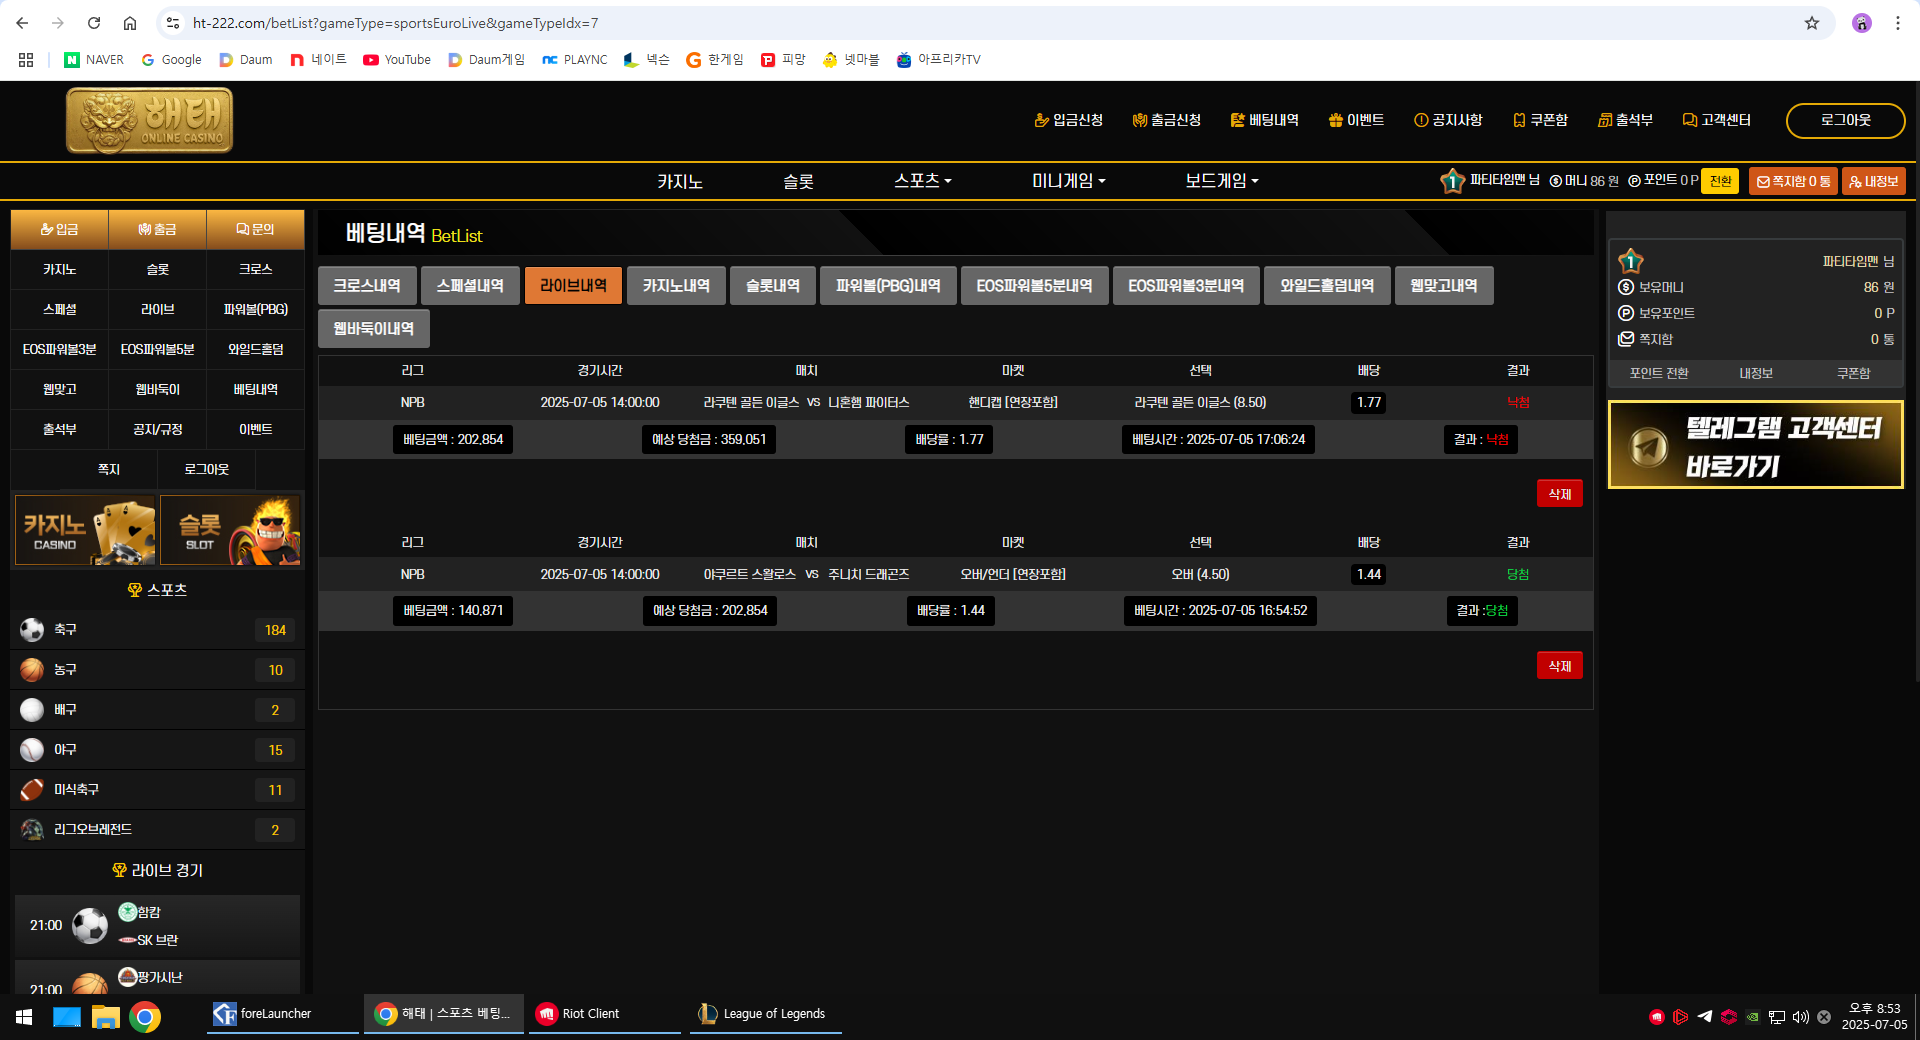The width and height of the screenshot is (1920, 1040).
Task: Open Telegram customer center banner
Action: click(1755, 445)
